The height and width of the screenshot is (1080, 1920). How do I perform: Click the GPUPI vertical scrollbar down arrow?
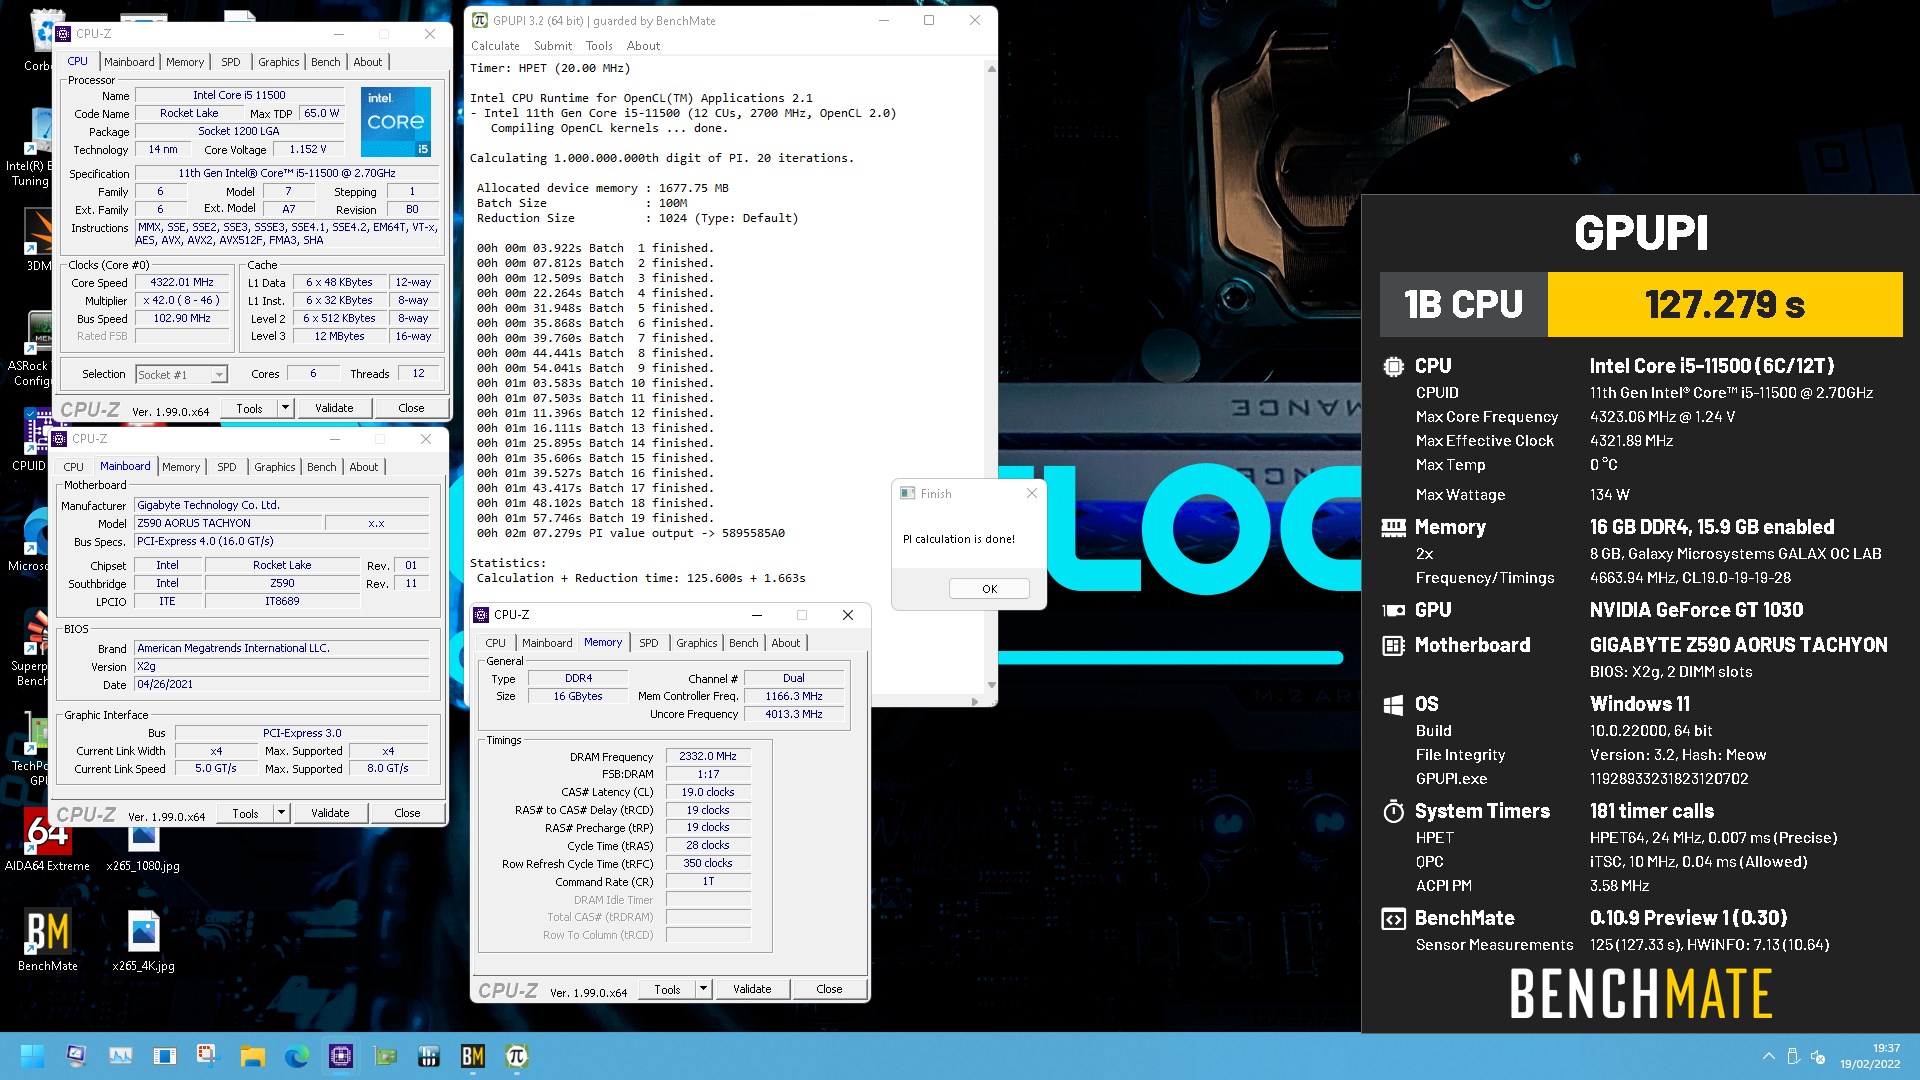(991, 685)
